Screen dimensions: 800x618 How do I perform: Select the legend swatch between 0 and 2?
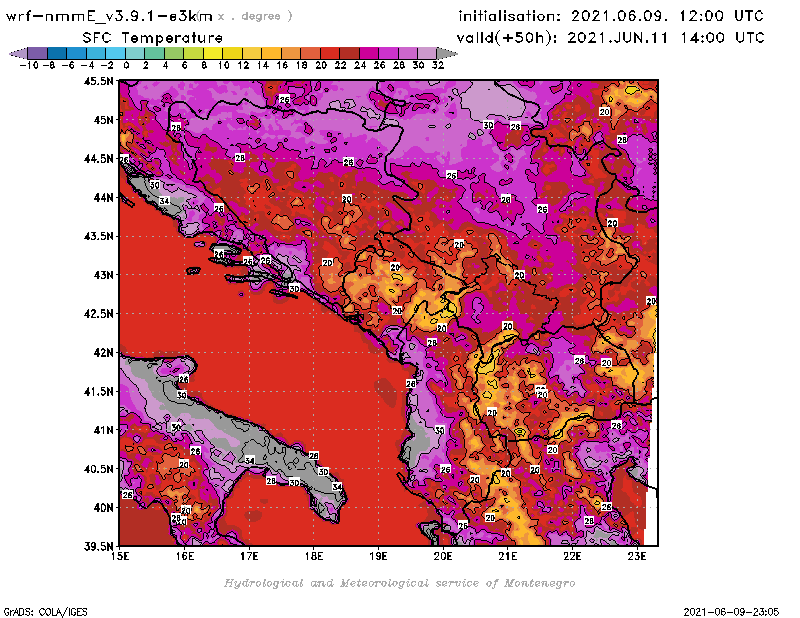pos(135,53)
